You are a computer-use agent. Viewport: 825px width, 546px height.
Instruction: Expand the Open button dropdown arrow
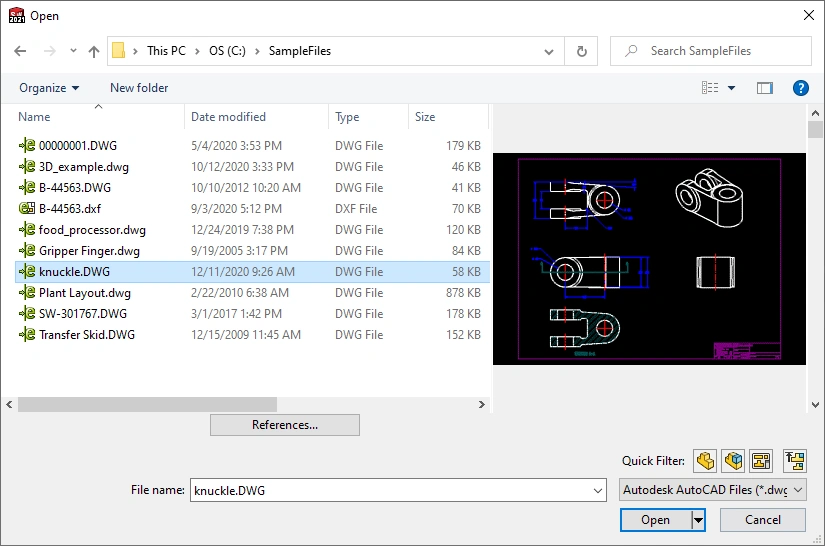click(x=698, y=520)
